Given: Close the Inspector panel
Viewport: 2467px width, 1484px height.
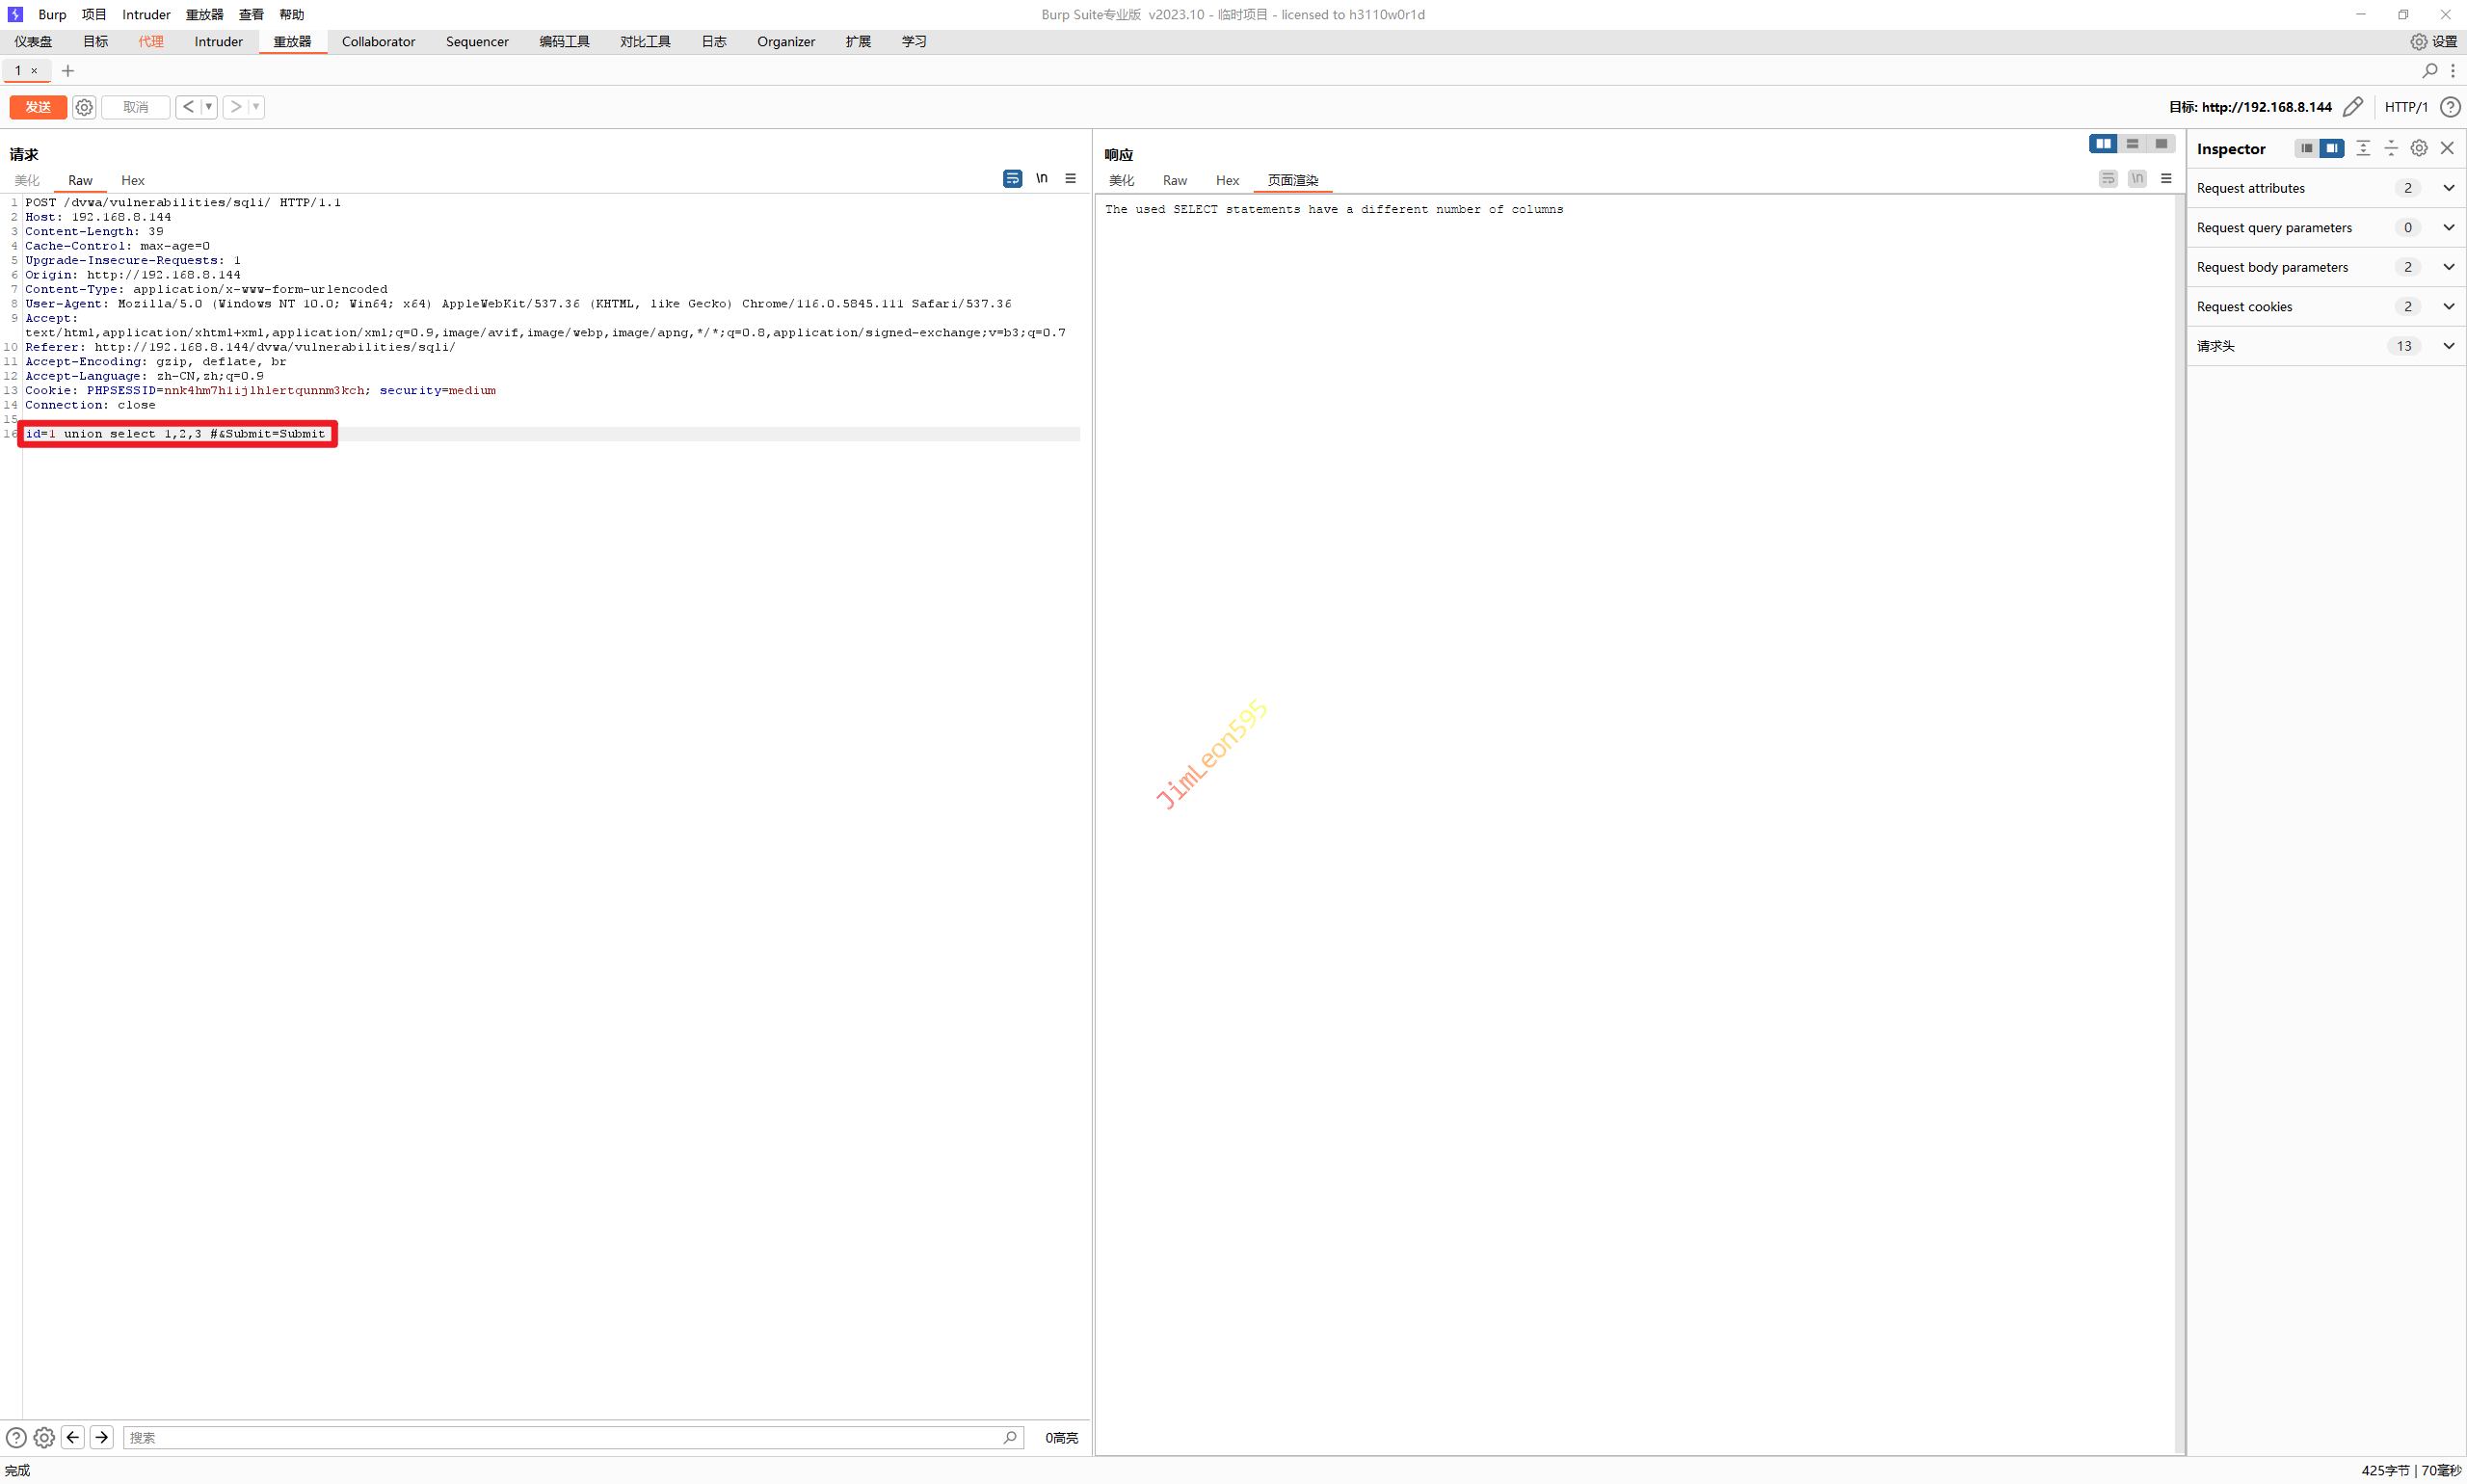Looking at the screenshot, I should coord(2447,148).
